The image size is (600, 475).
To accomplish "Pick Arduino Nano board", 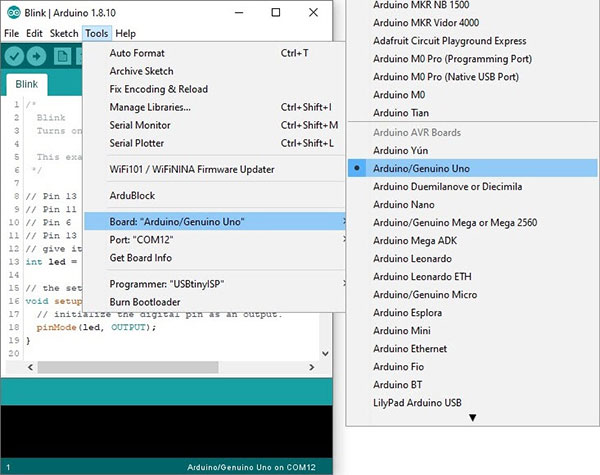I will click(473, 204).
